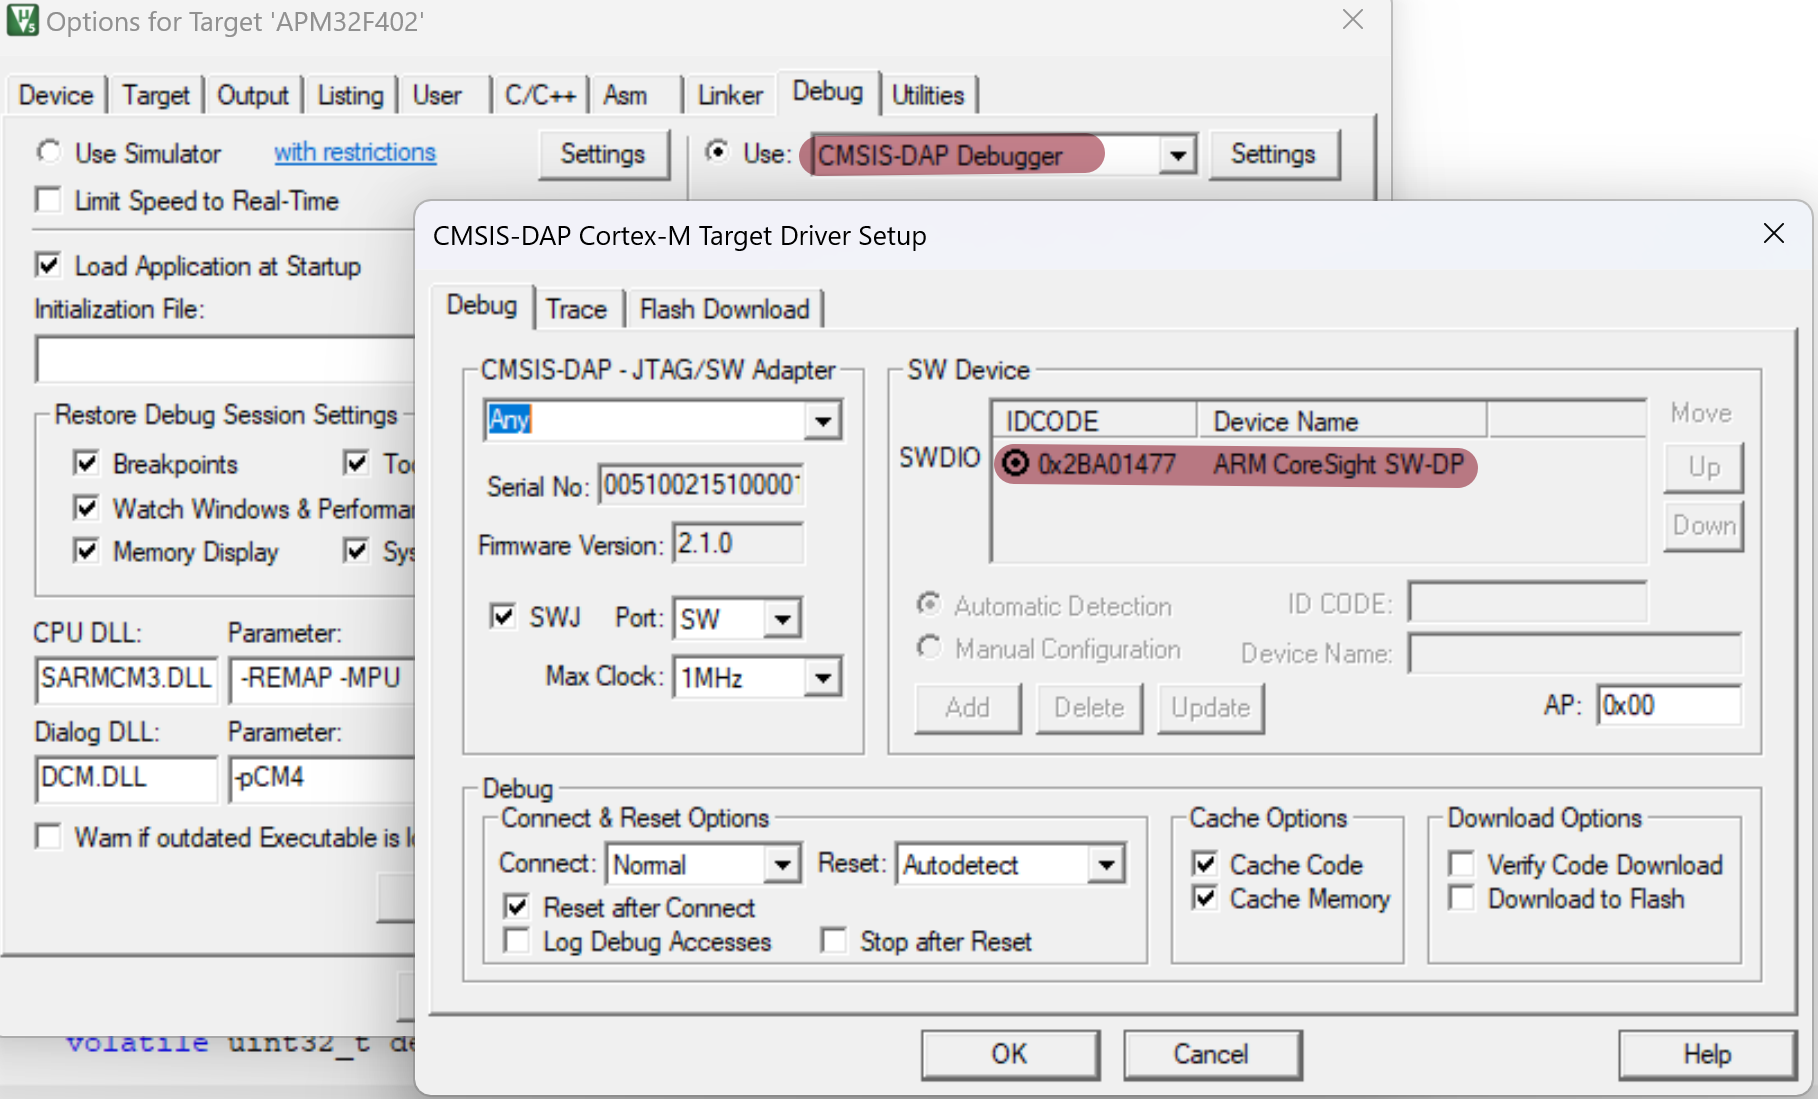Expand the 'Any' adapter dropdown

coord(823,421)
